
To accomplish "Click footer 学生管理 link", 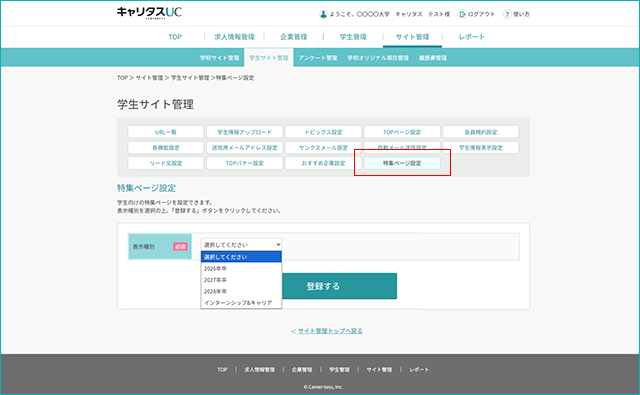I will 339,370.
